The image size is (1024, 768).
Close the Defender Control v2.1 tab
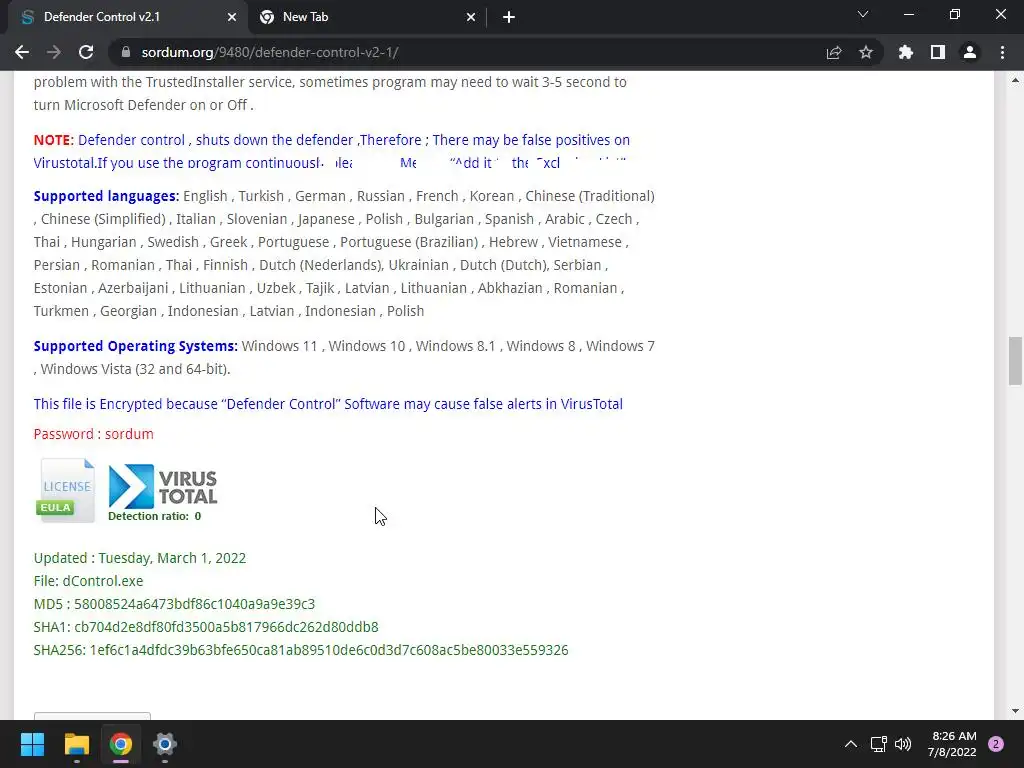pyautogui.click(x=232, y=17)
